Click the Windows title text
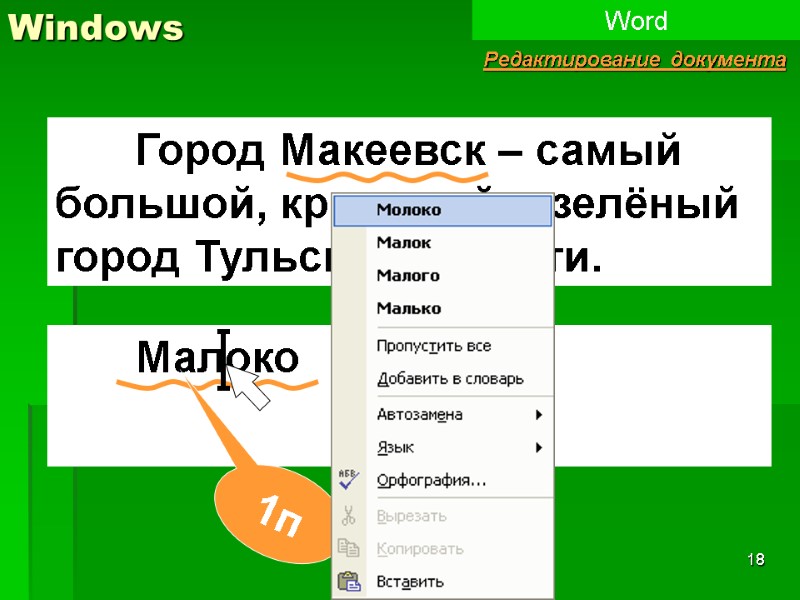800x600 pixels. coord(95,27)
